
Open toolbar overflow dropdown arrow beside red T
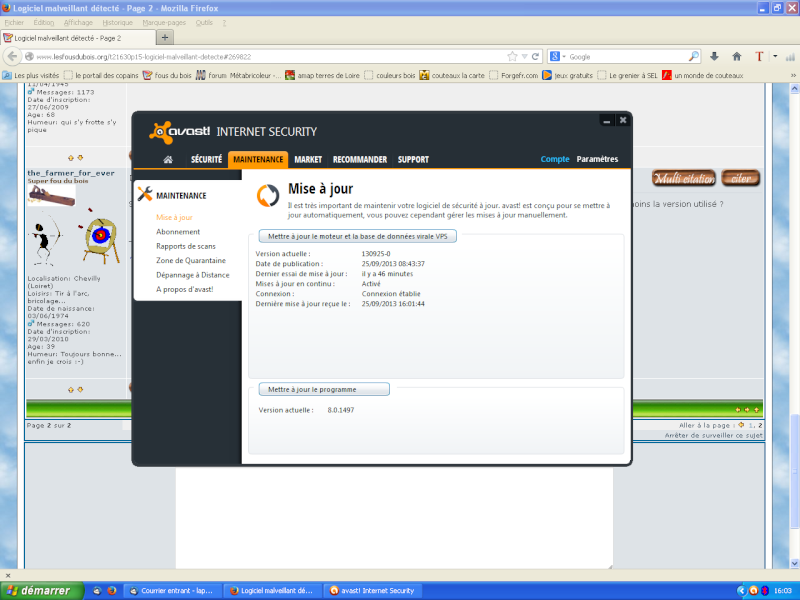pyautogui.click(x=775, y=57)
